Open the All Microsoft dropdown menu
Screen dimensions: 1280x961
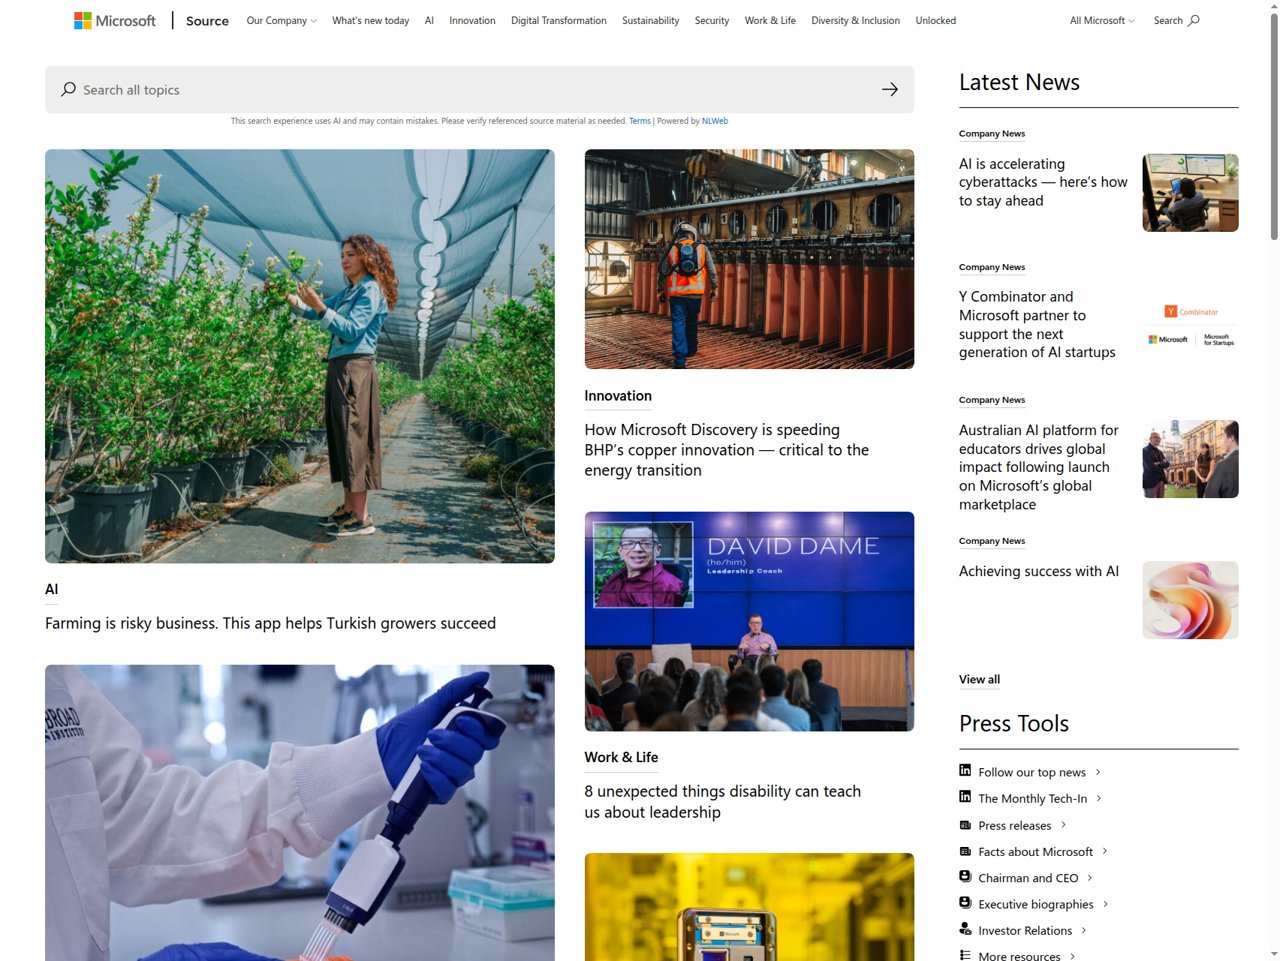coord(1102,20)
